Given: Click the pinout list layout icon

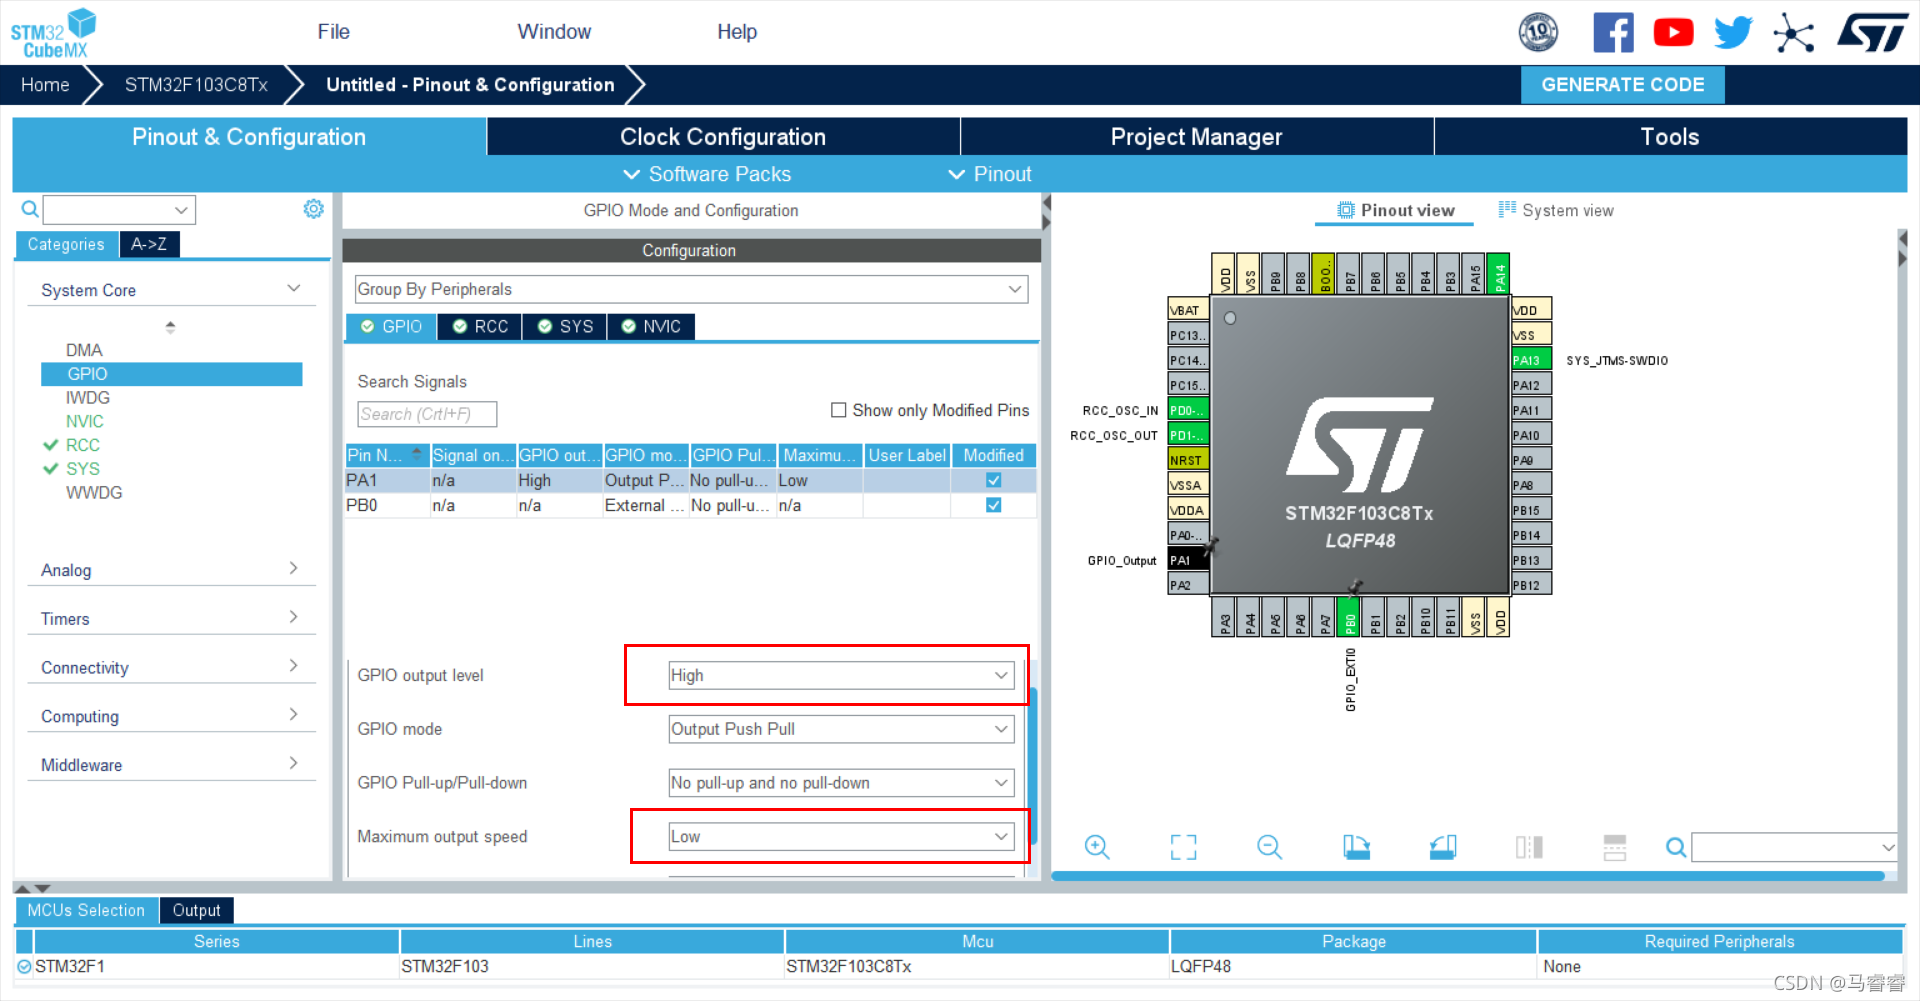Looking at the screenshot, I should click(x=1615, y=847).
